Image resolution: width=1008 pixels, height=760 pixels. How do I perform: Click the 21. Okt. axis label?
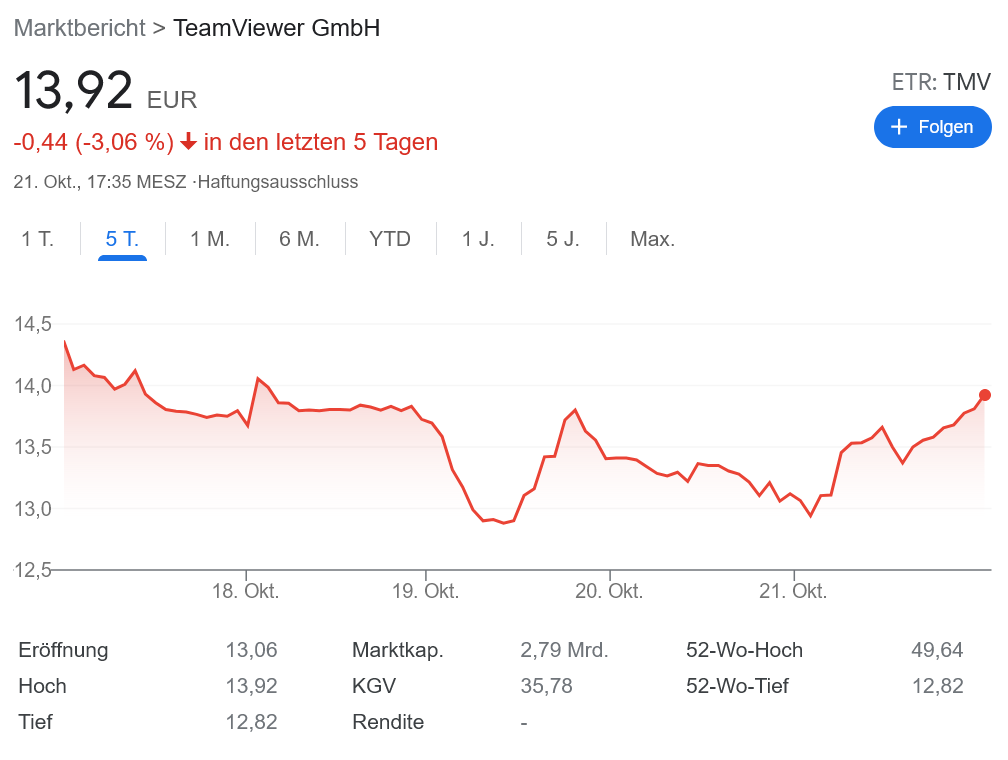tap(794, 591)
